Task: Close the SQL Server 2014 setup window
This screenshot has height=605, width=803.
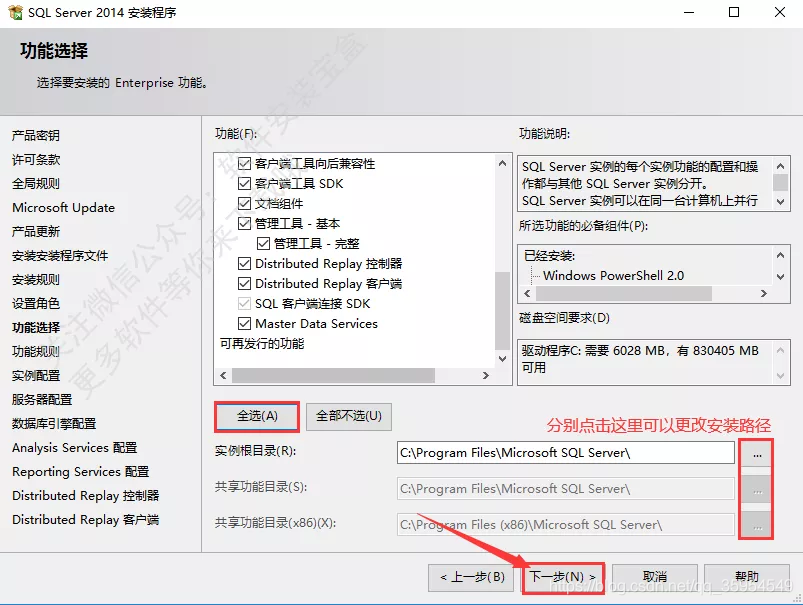Action: pos(779,12)
